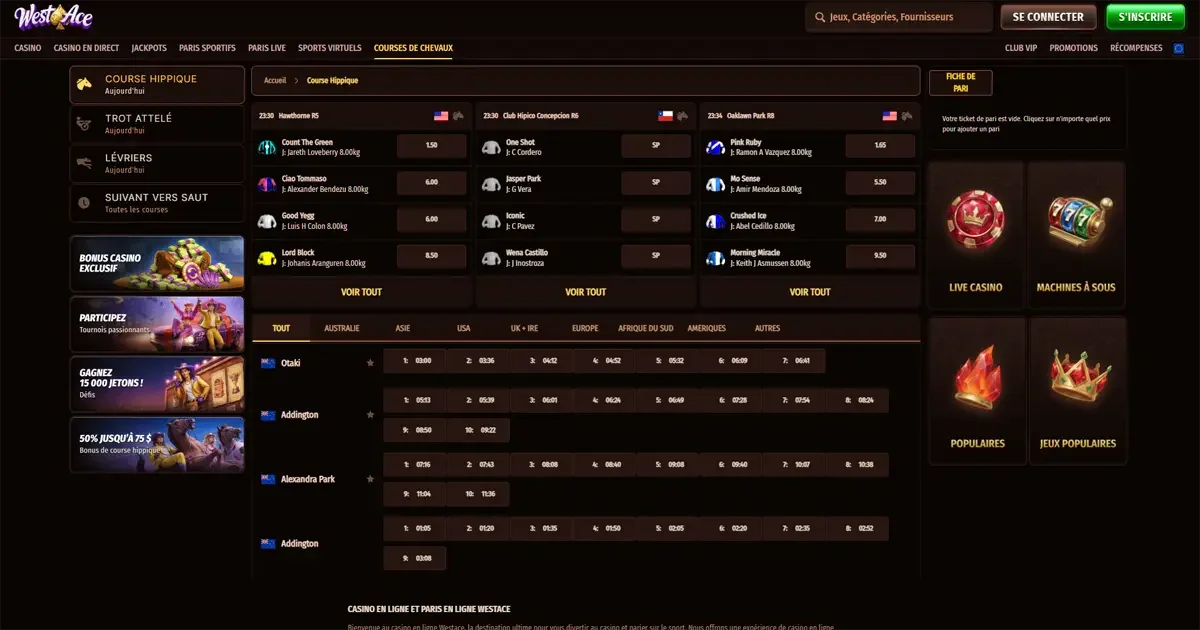Switch to the Afrique du Sud tab
The width and height of the screenshot is (1200, 630).
[x=646, y=328]
